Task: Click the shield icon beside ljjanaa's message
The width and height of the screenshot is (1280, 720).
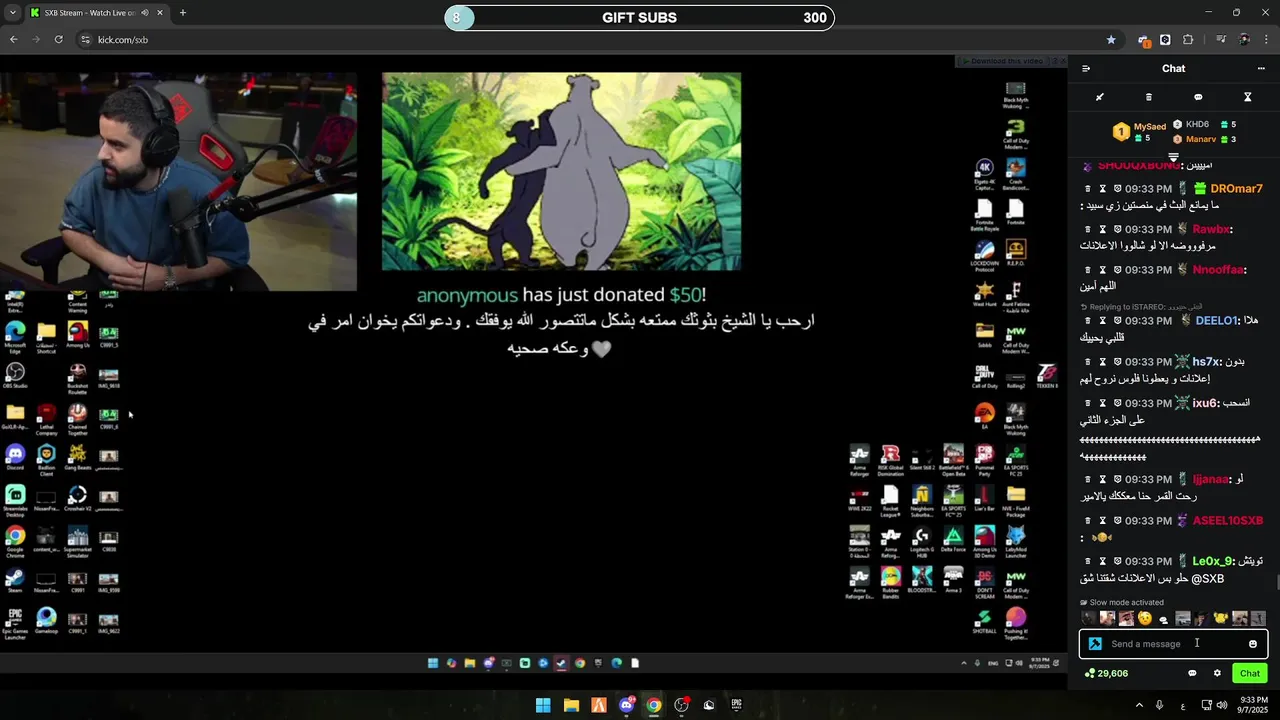Action: 1117,479
